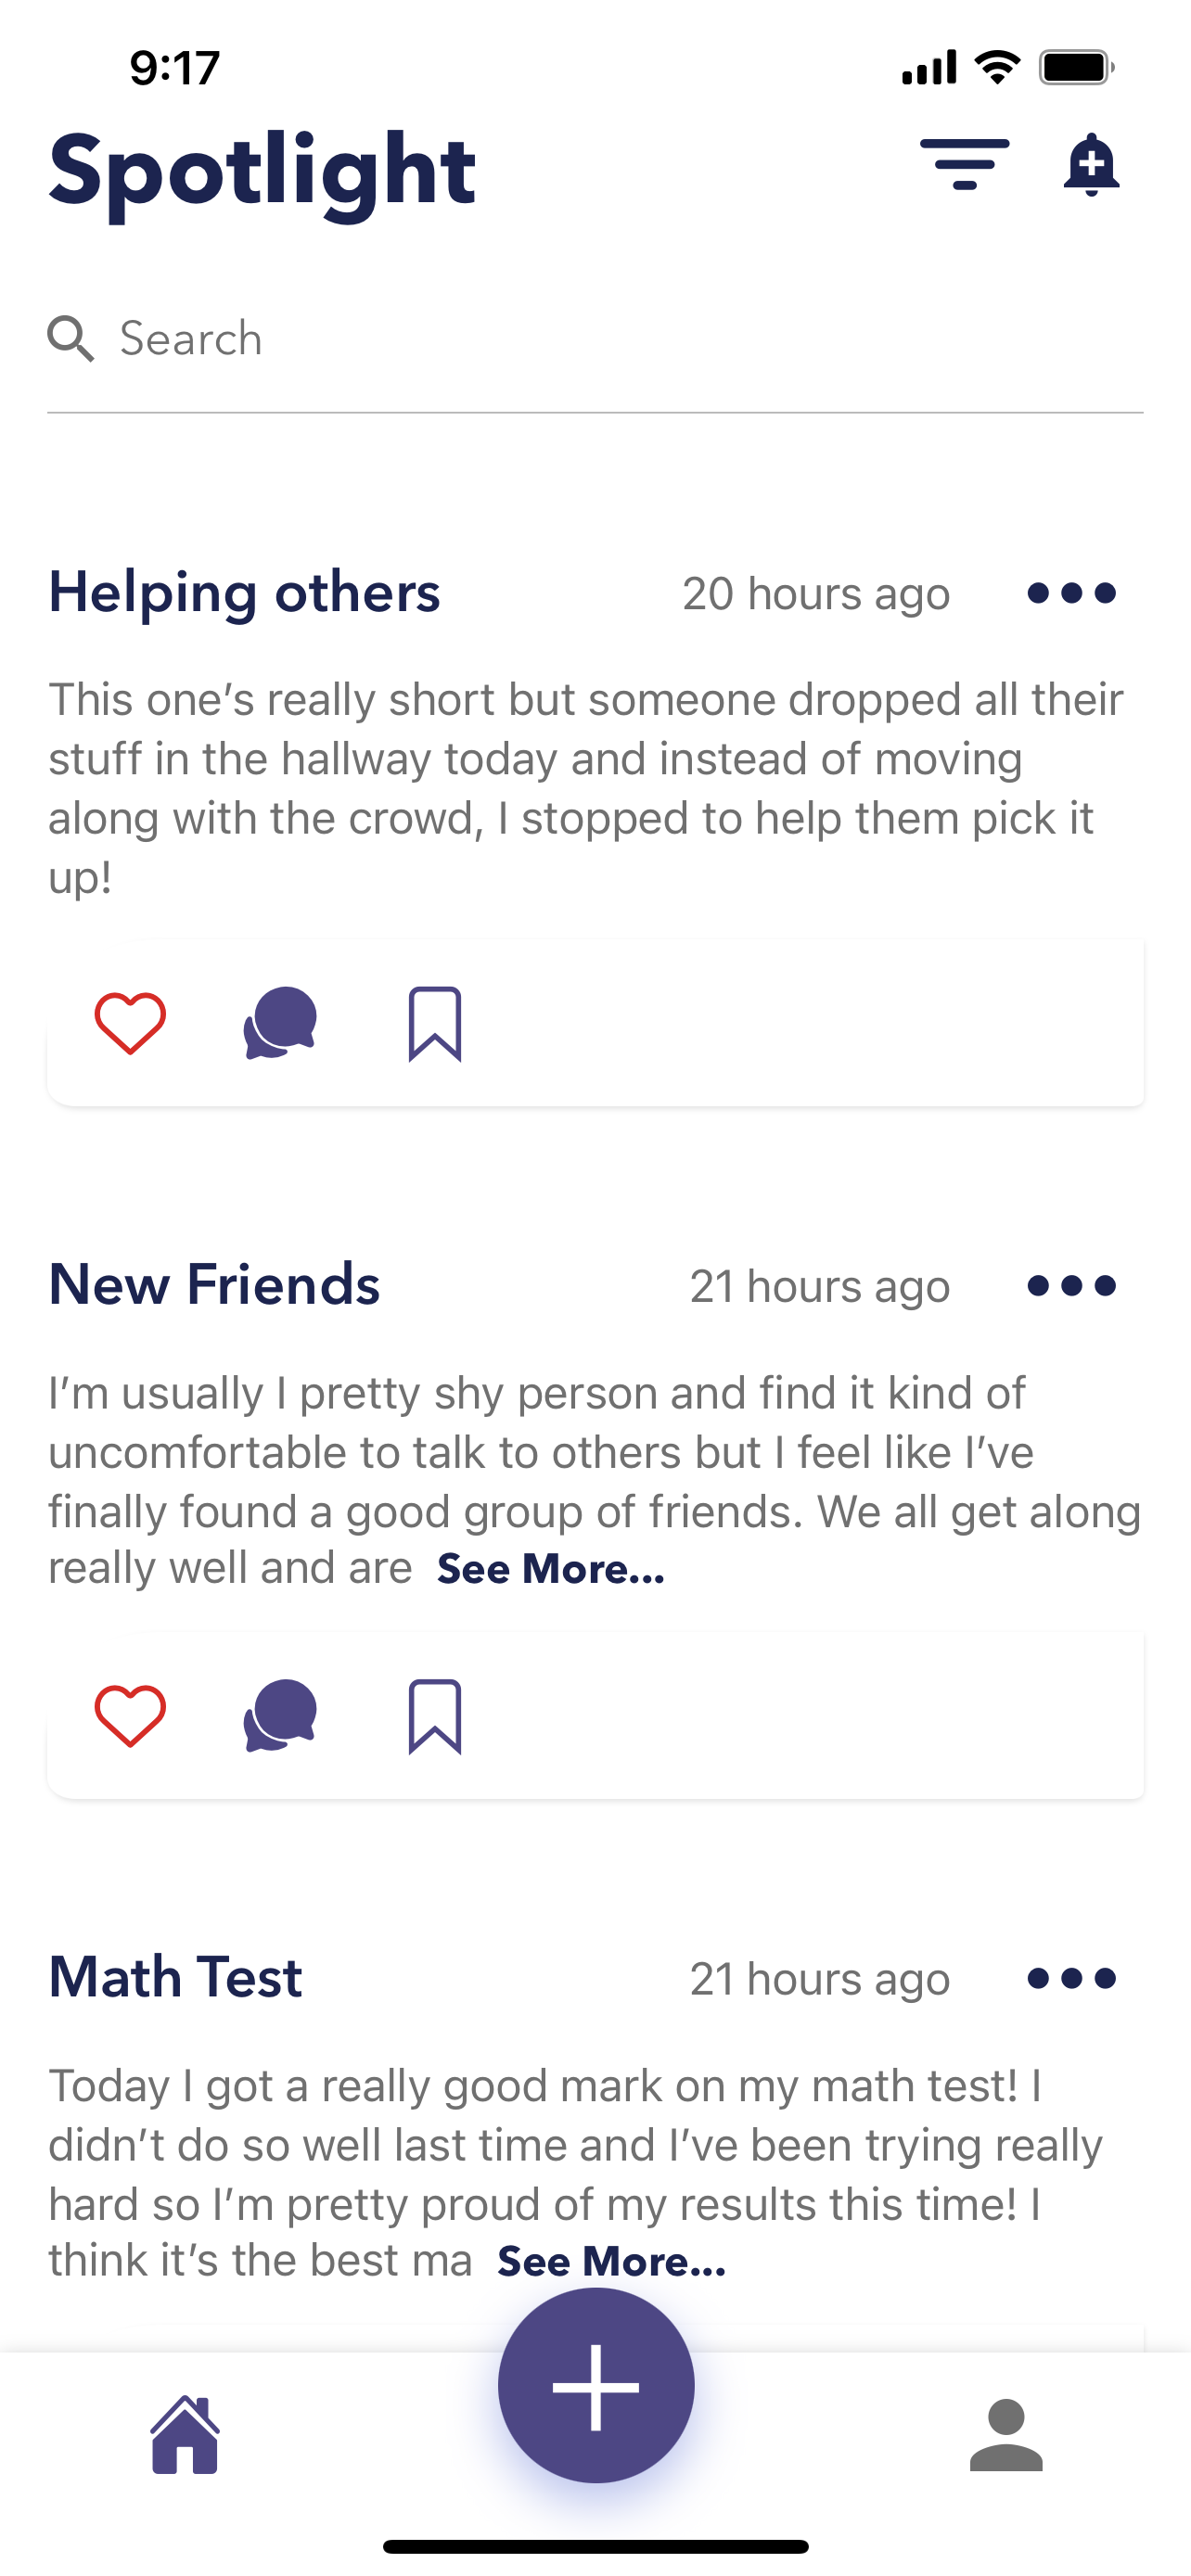Open more options for Helping others
The image size is (1191, 2576).
pyautogui.click(x=1071, y=593)
